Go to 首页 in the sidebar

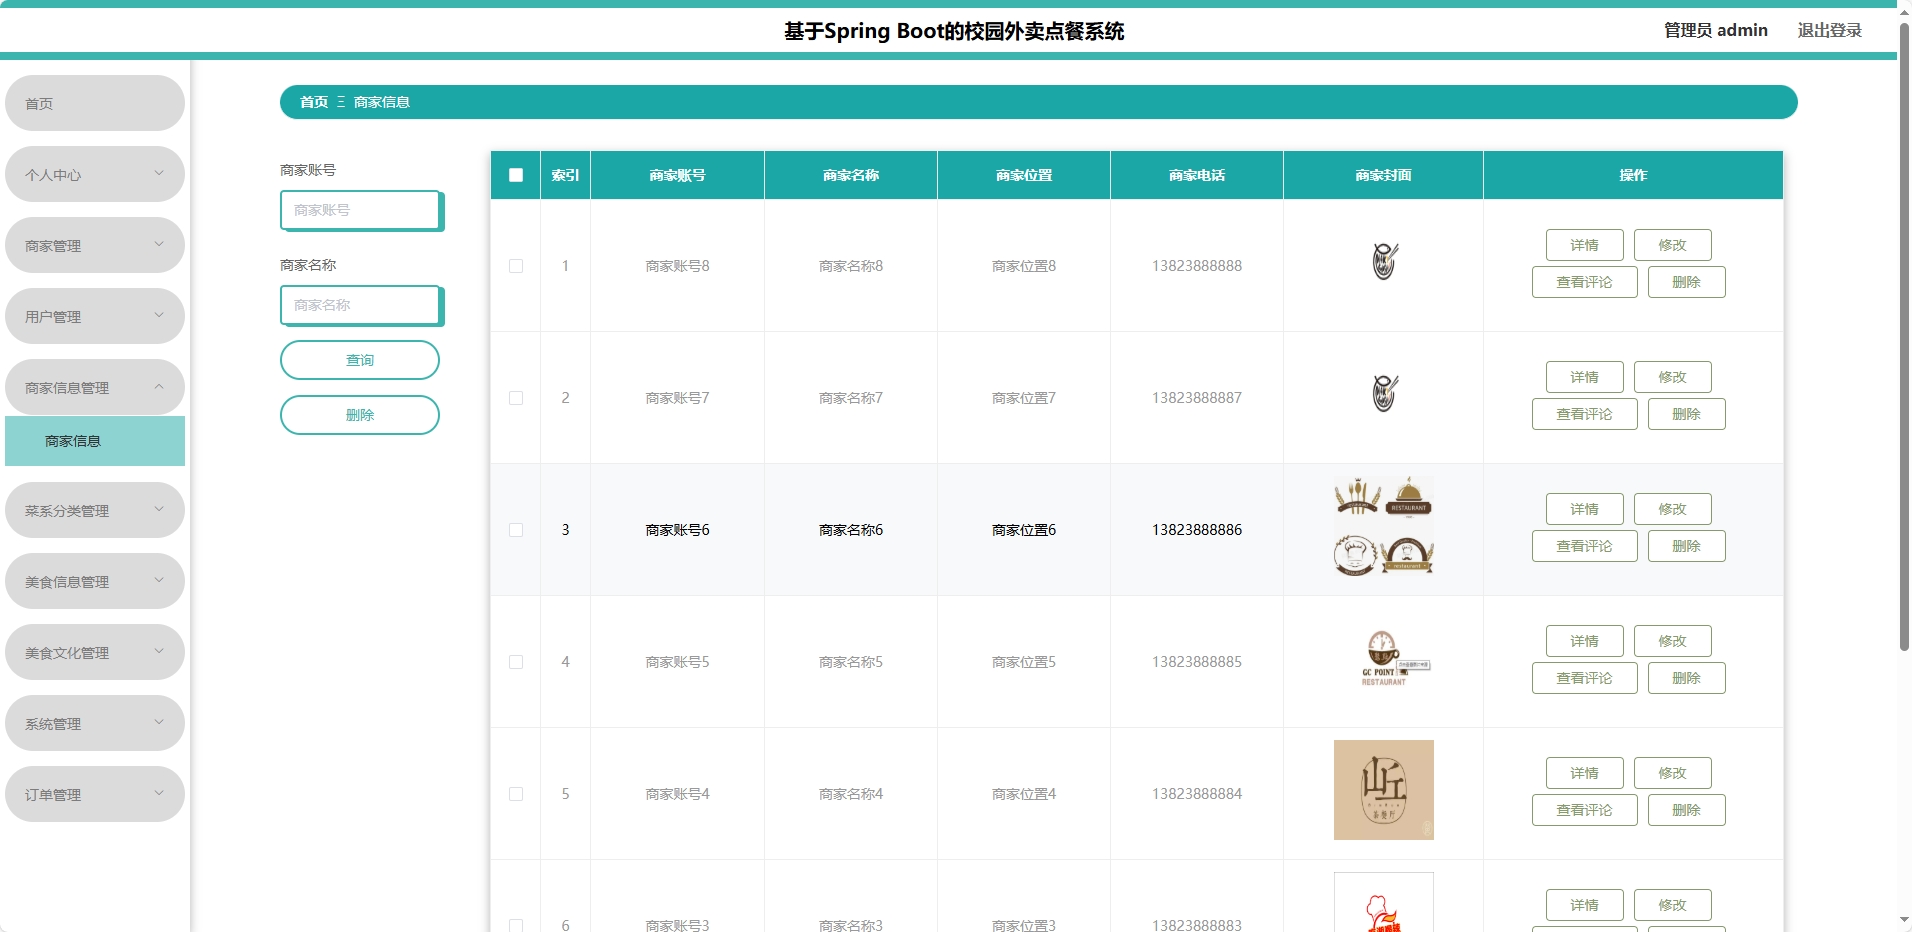click(x=95, y=103)
